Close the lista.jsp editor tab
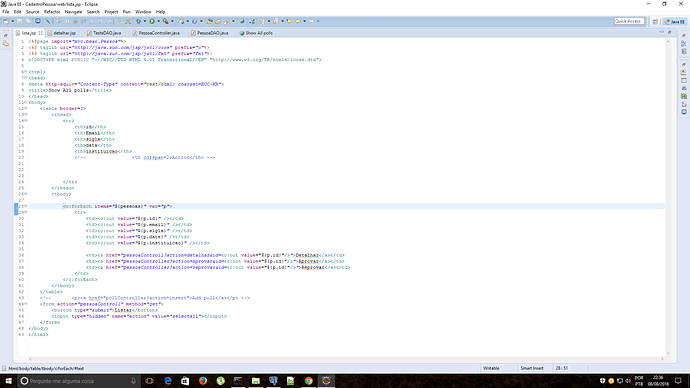Image resolution: width=690 pixels, height=388 pixels. pyautogui.click(x=41, y=33)
